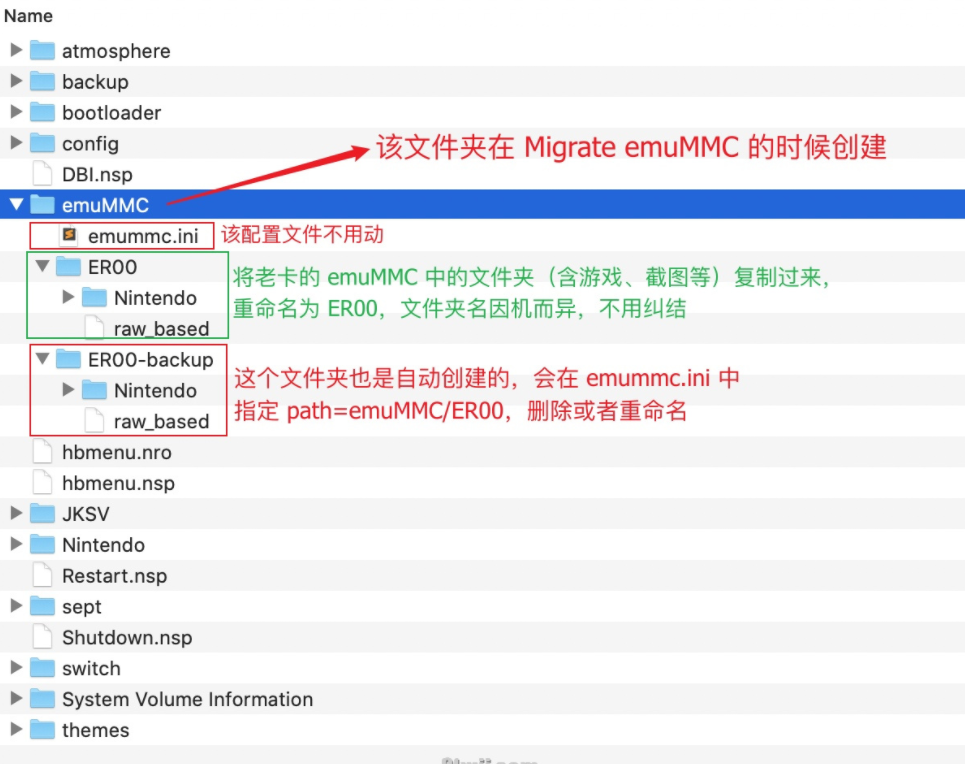Collapse the emuMMC folder
The height and width of the screenshot is (764, 965).
tap(16, 204)
